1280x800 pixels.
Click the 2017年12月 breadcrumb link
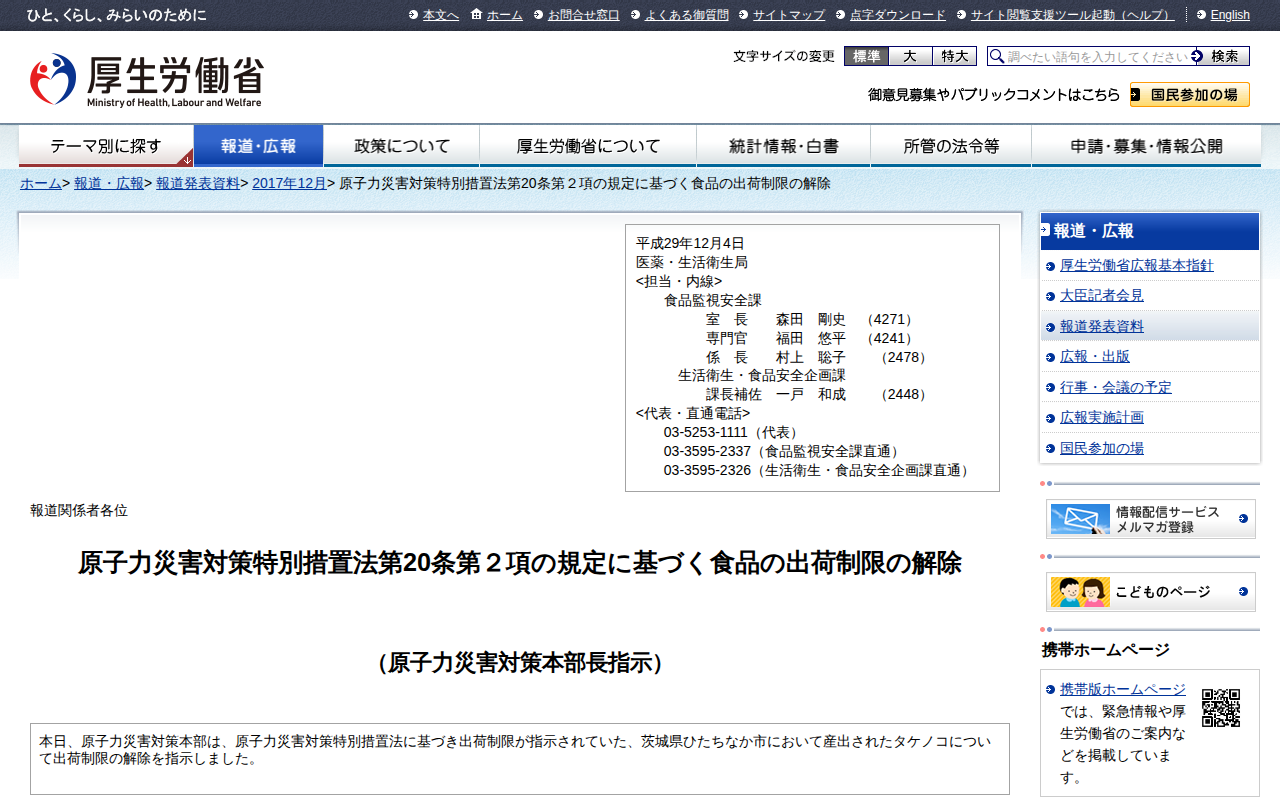[x=289, y=184]
